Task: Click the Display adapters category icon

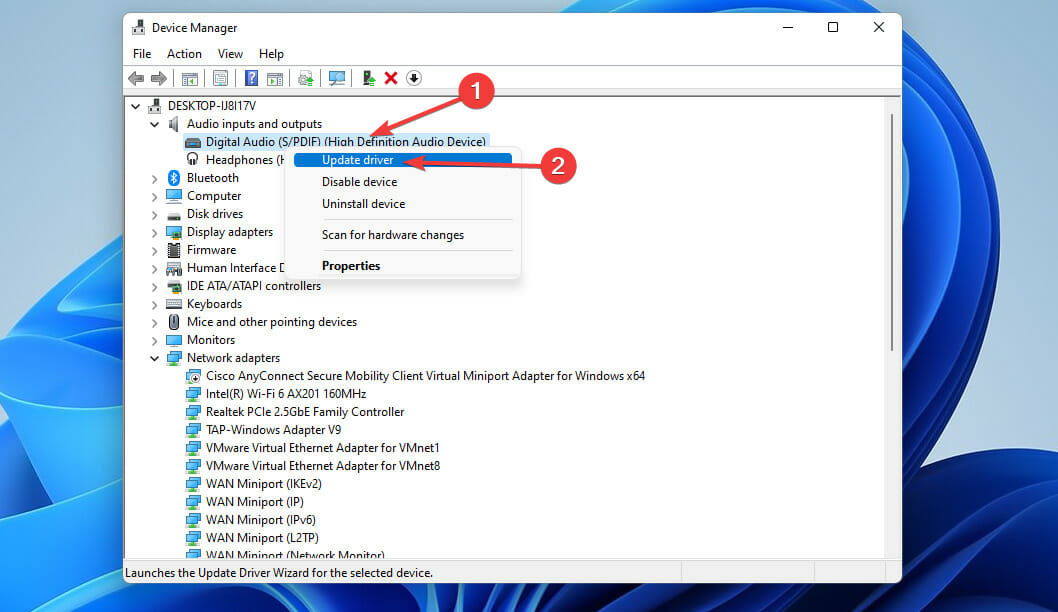Action: coord(173,232)
